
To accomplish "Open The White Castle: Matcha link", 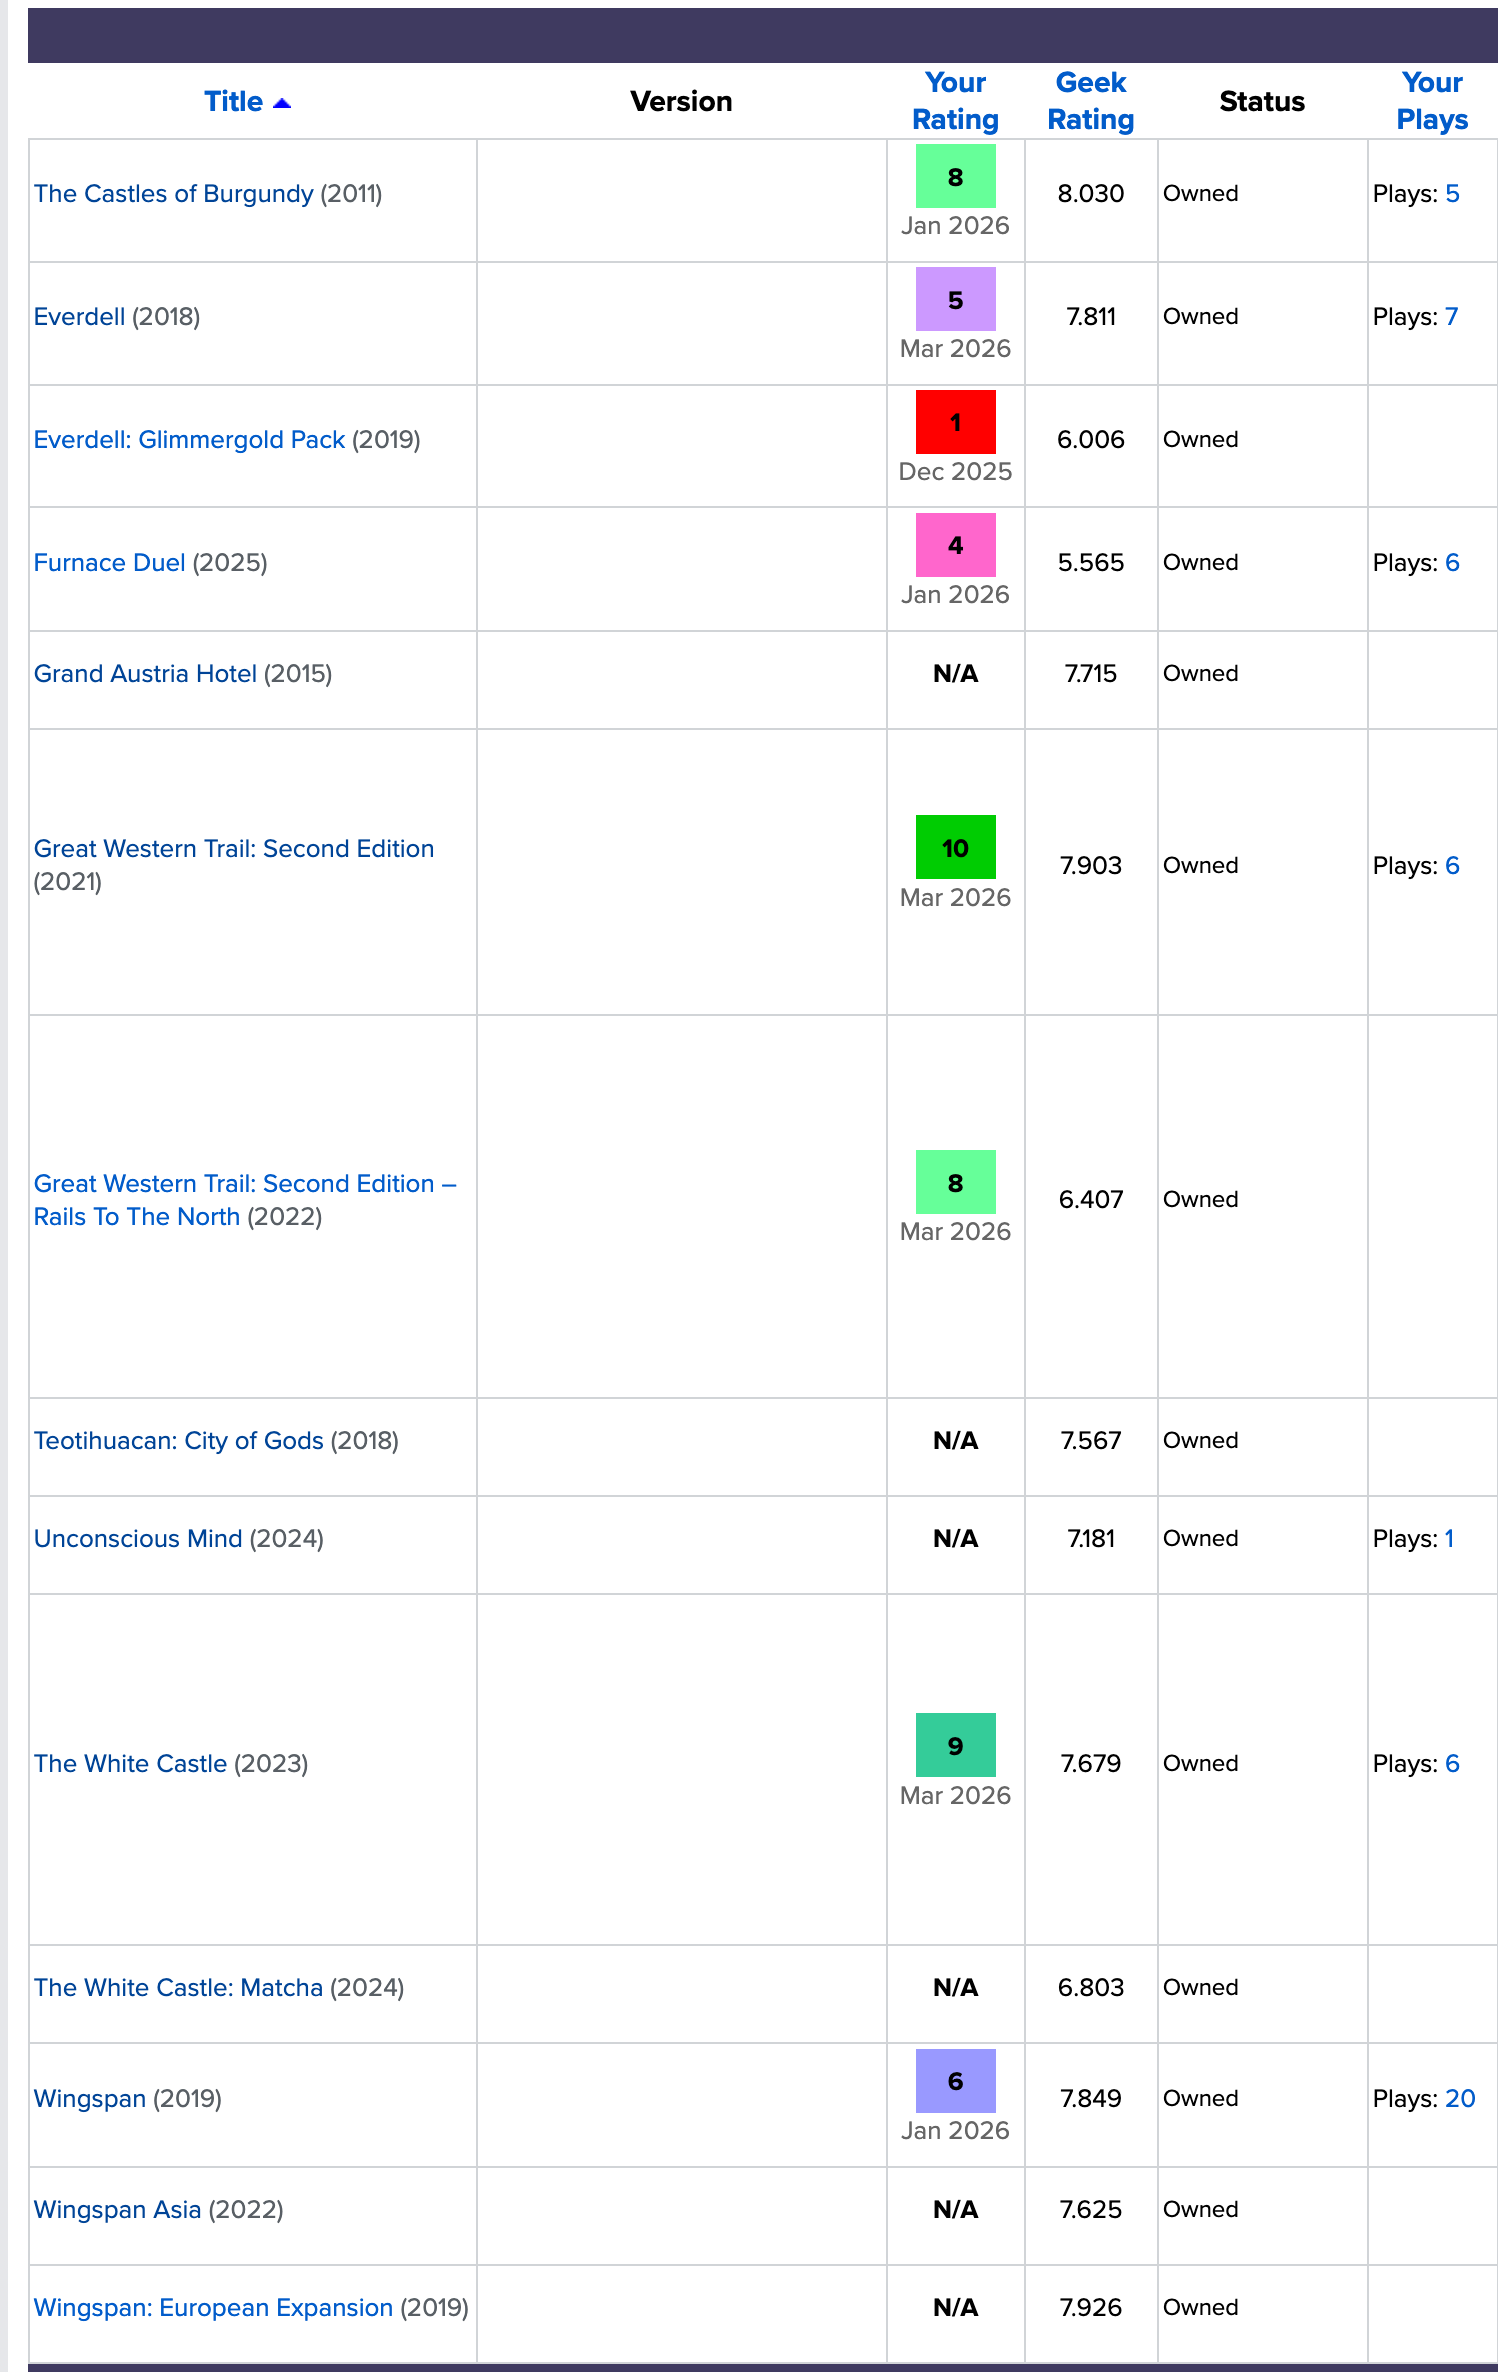I will click(x=179, y=1988).
